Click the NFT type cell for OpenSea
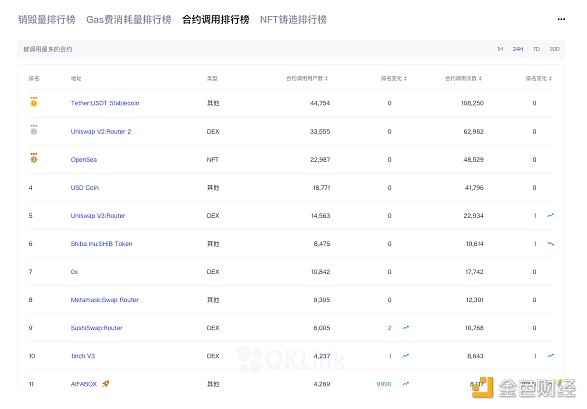Screen dimensions: 587x409 [212, 159]
